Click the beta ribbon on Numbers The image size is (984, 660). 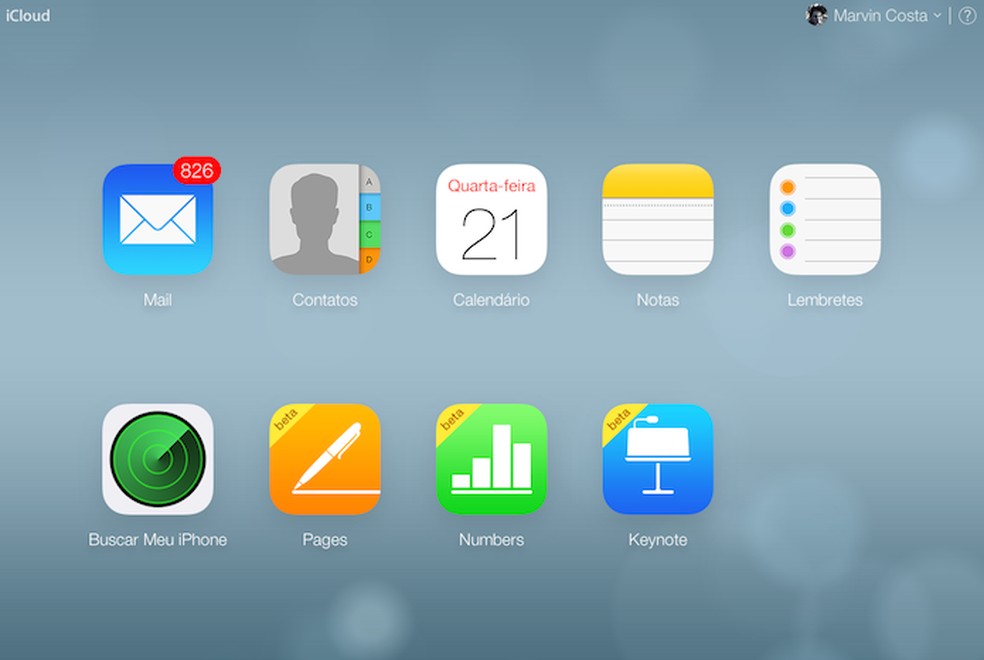click(x=451, y=420)
